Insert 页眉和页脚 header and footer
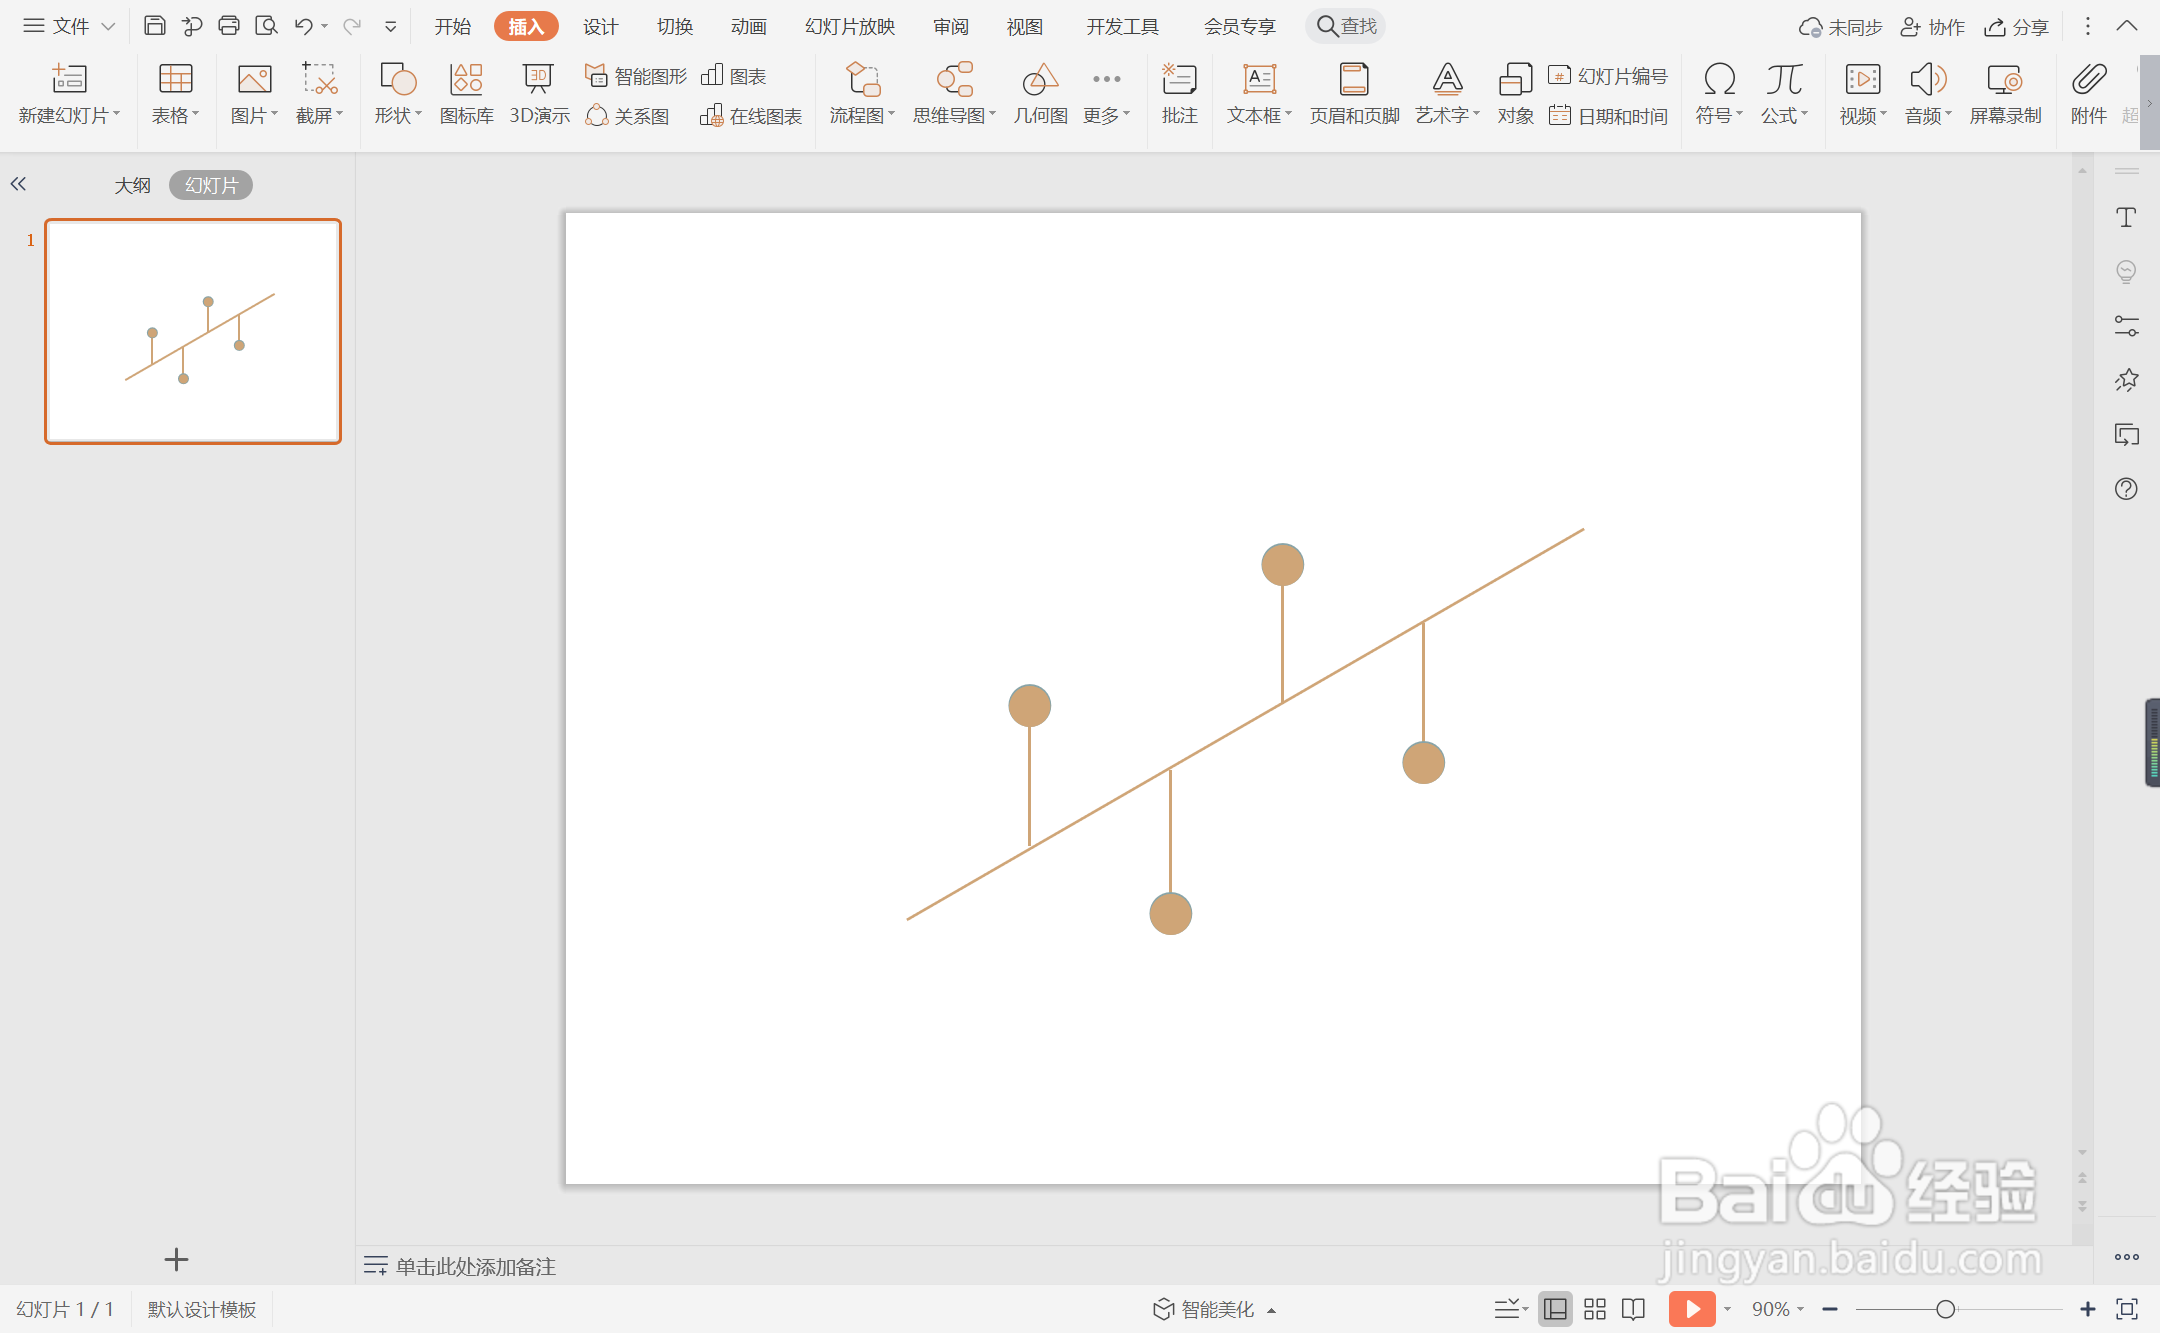The height and width of the screenshot is (1333, 2160). pyautogui.click(x=1354, y=94)
